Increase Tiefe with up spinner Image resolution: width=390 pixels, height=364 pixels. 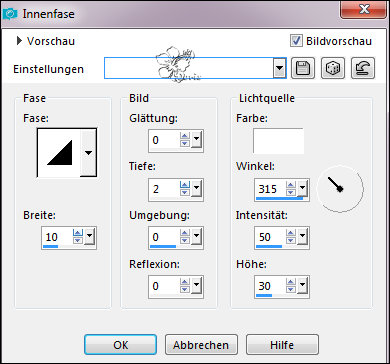pyautogui.click(x=185, y=185)
